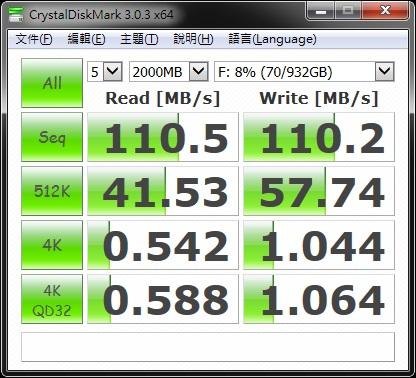This screenshot has width=416, height=378.
Task: Click the 4K read result 0.542
Action: [163, 245]
